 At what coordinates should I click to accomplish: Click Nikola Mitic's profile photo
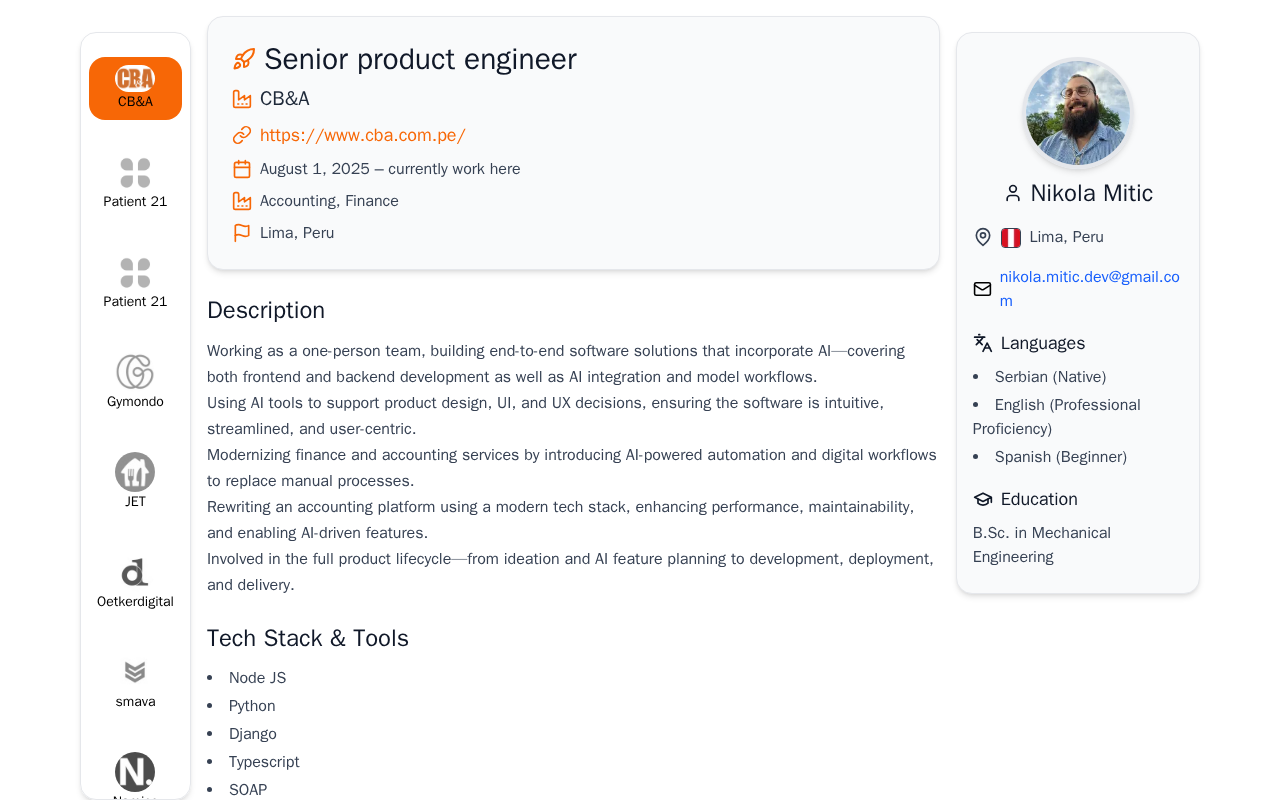pyautogui.click(x=1078, y=113)
